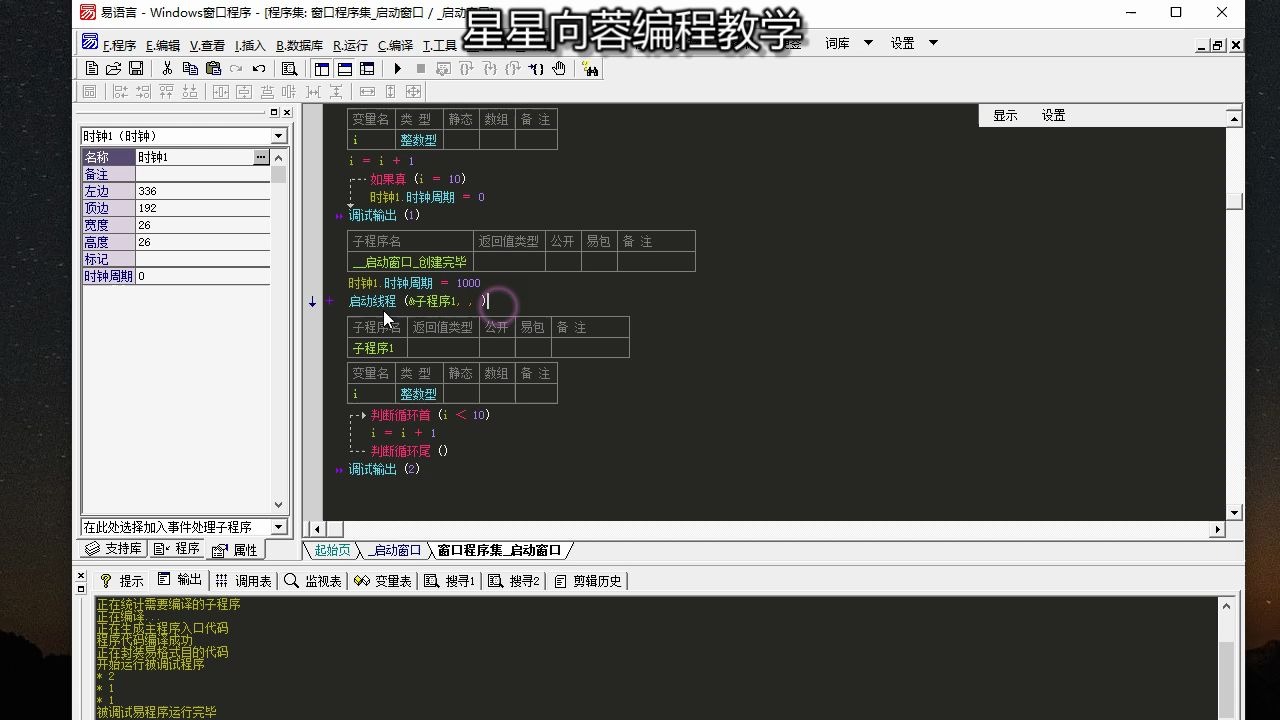Toggle the horizontal split layout view
The image size is (1280, 720).
[346, 68]
